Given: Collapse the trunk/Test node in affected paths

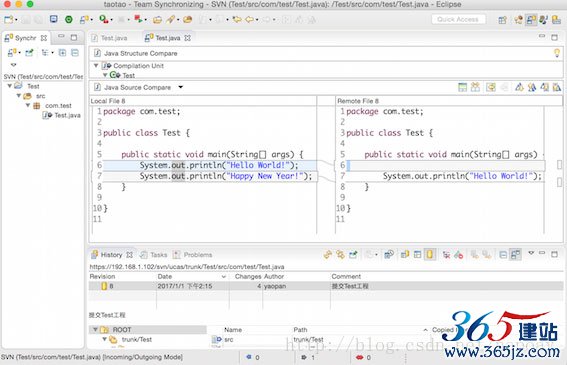Looking at the screenshot, I should coord(105,339).
